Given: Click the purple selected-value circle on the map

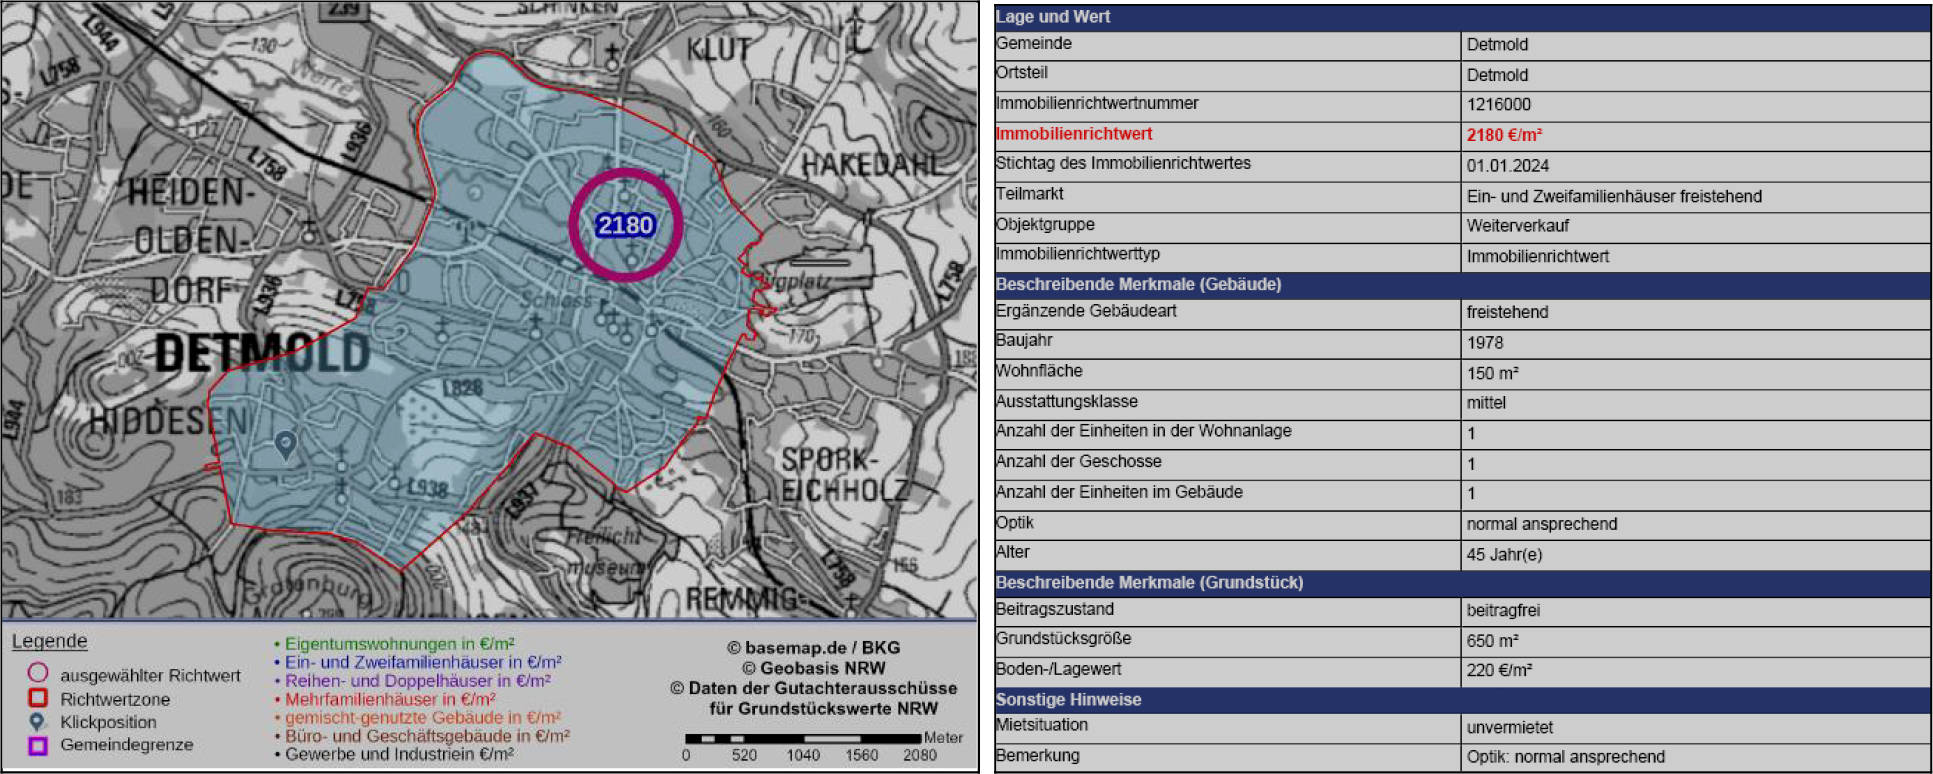Looking at the screenshot, I should 626,224.
